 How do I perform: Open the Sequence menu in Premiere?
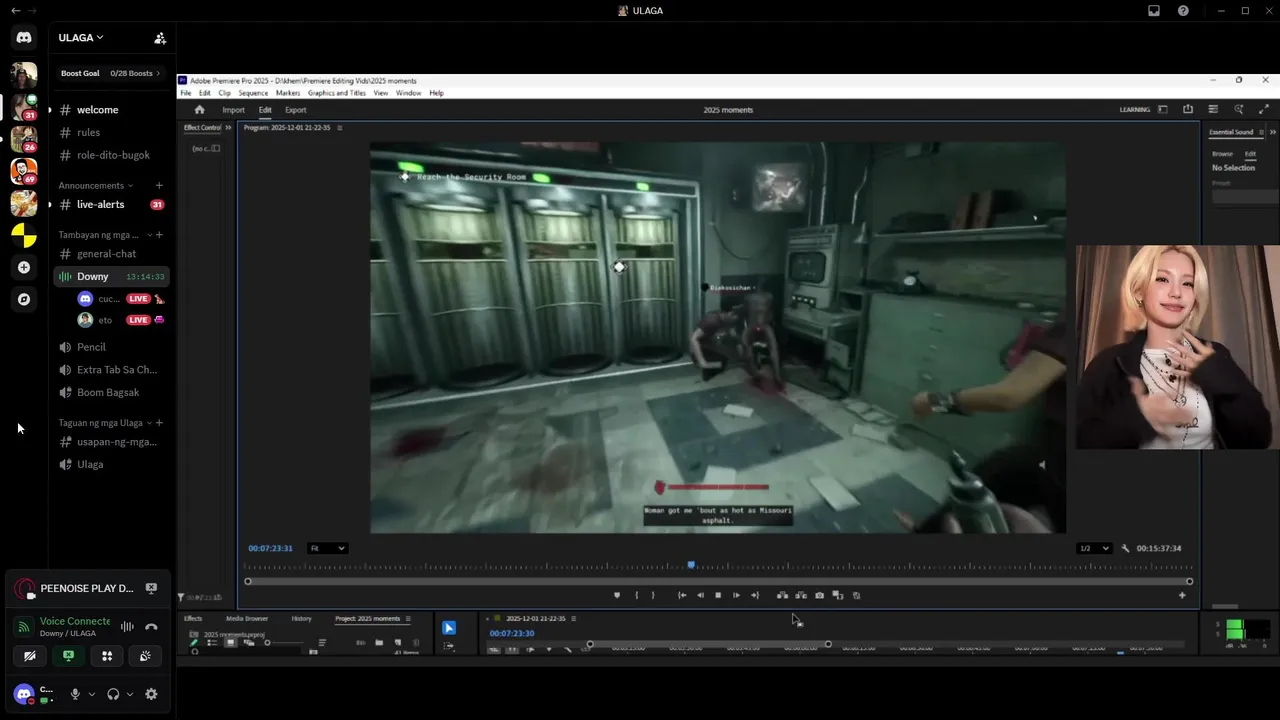click(253, 93)
